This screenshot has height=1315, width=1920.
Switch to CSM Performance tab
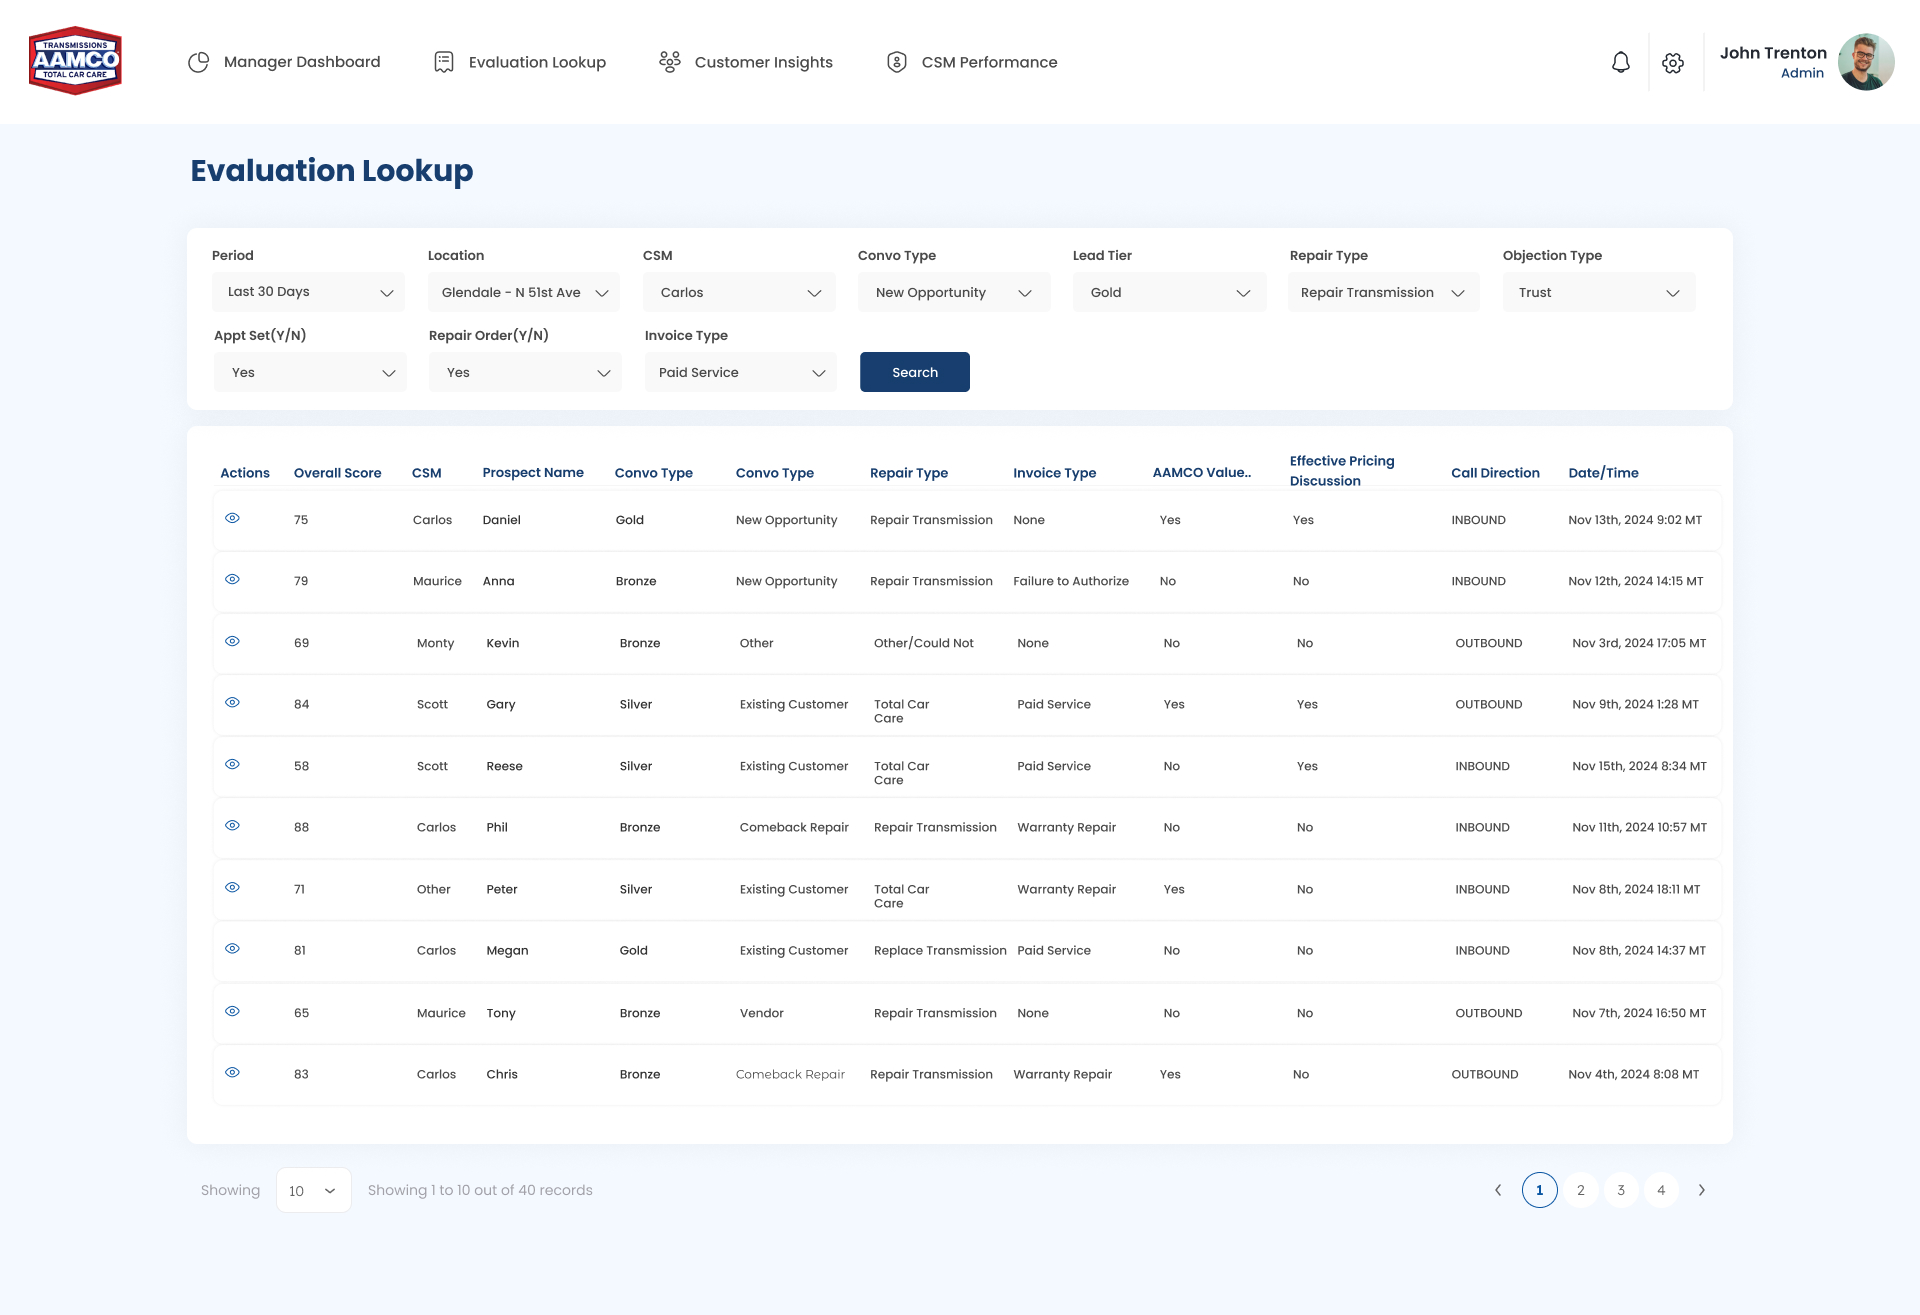click(x=988, y=62)
